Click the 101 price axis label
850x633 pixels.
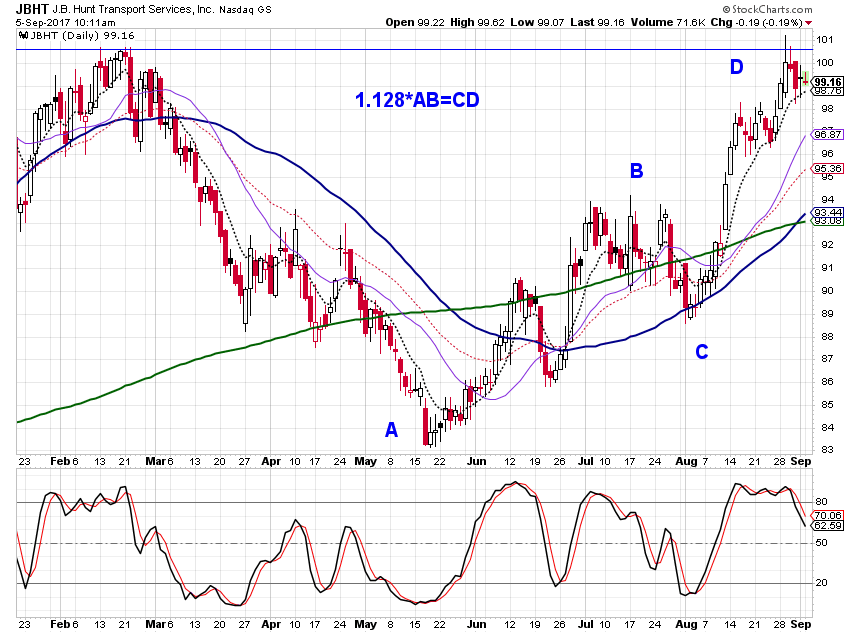point(824,39)
